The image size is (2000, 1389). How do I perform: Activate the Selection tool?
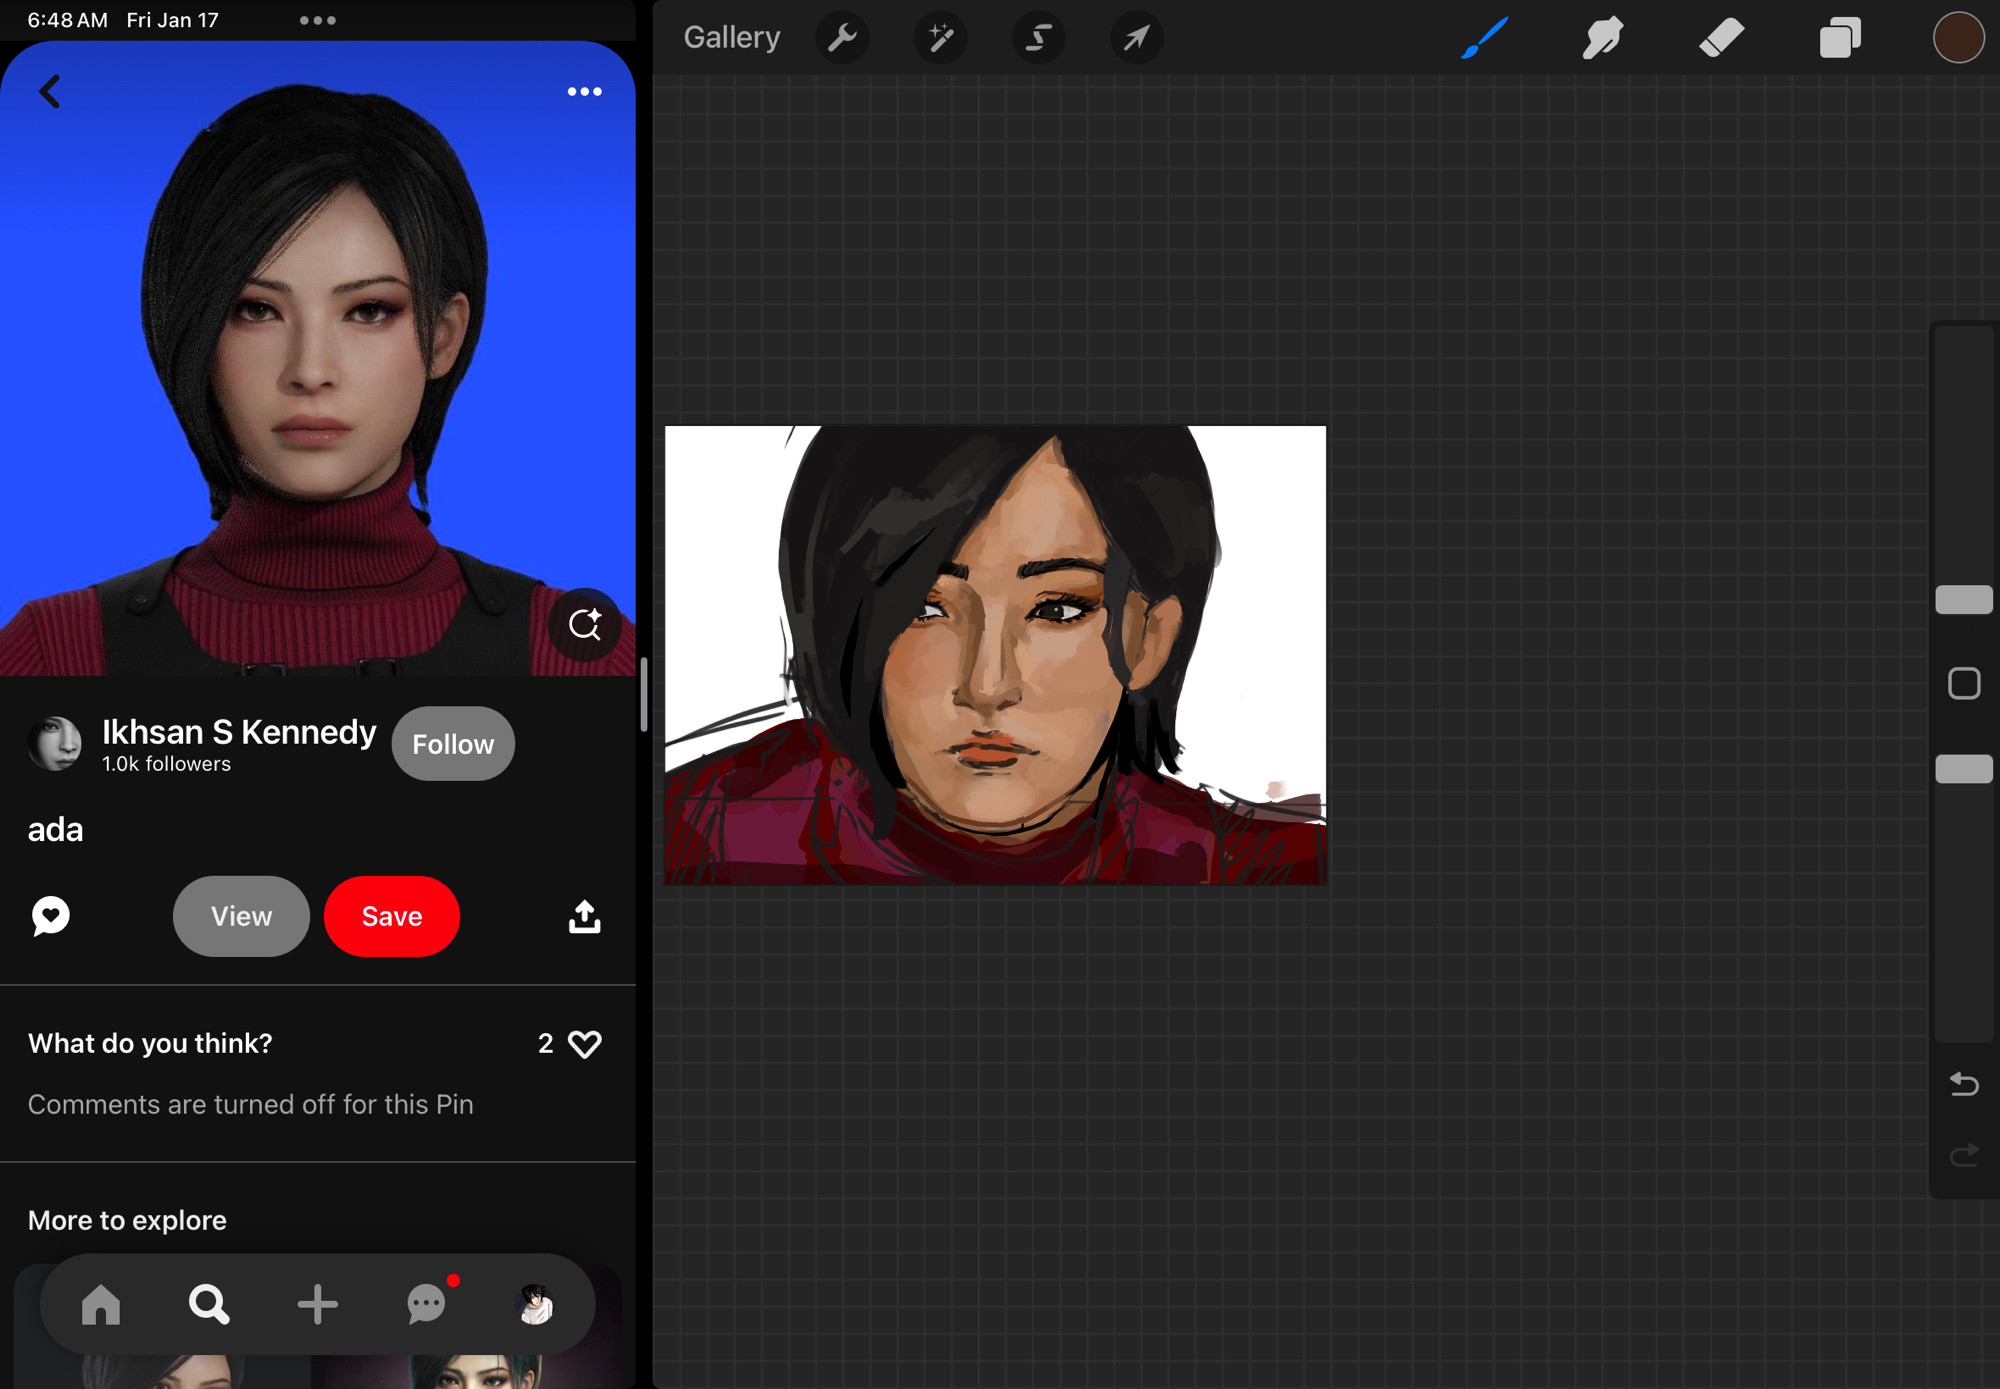tap(1038, 38)
